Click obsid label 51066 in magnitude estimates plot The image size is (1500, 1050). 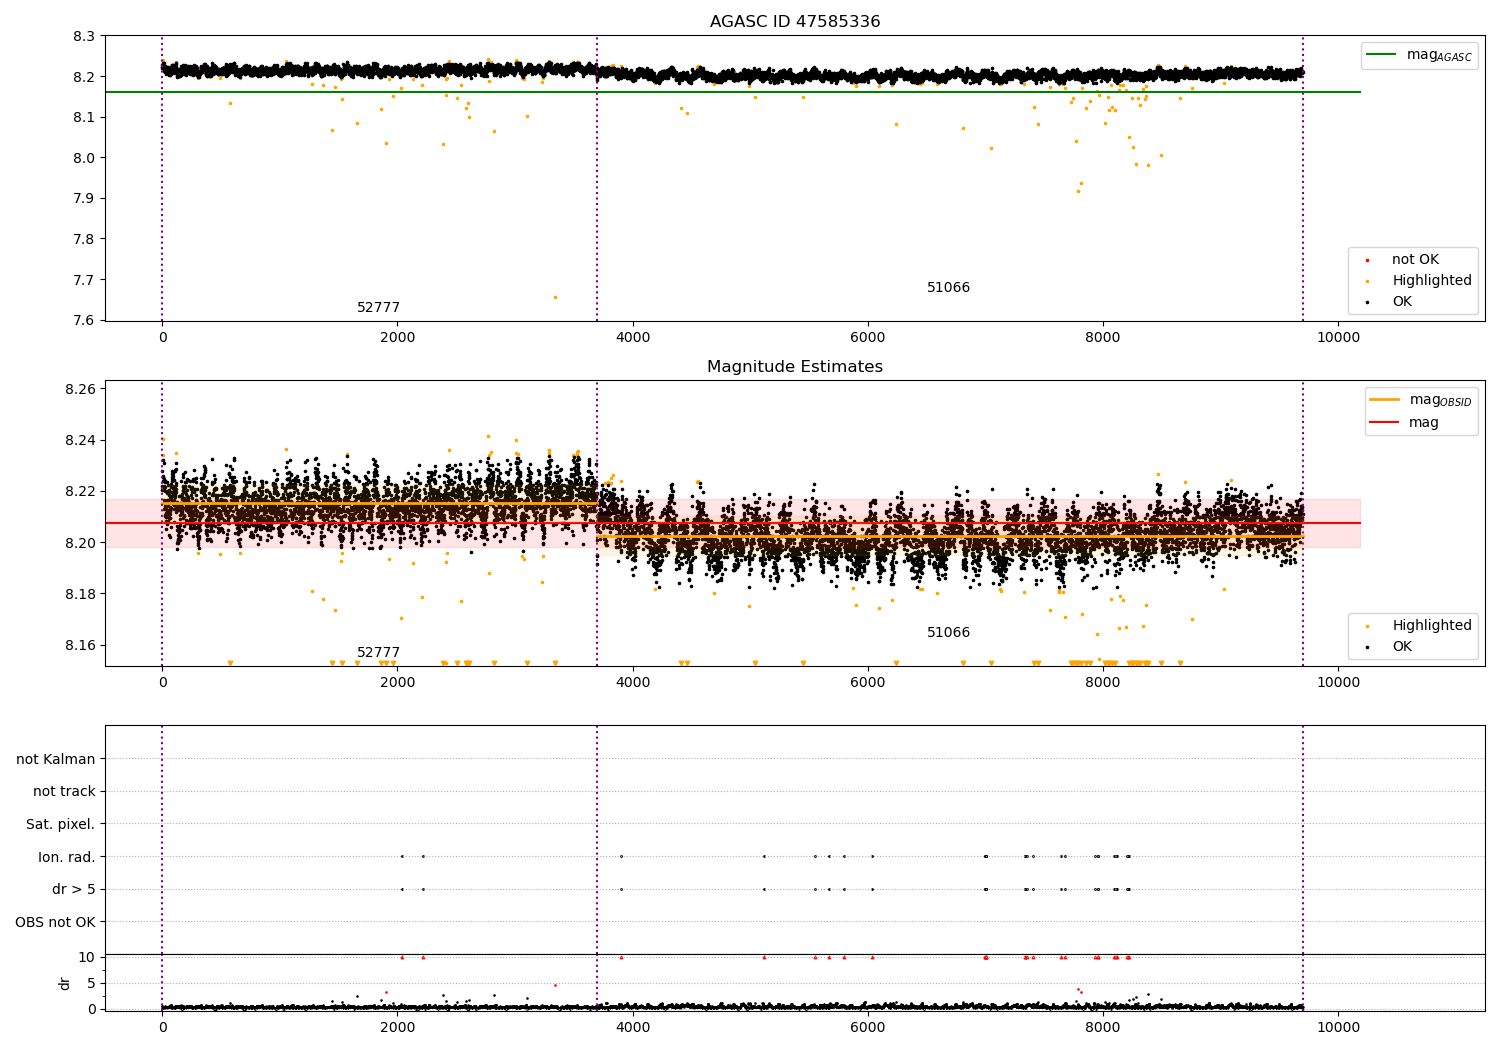(948, 633)
